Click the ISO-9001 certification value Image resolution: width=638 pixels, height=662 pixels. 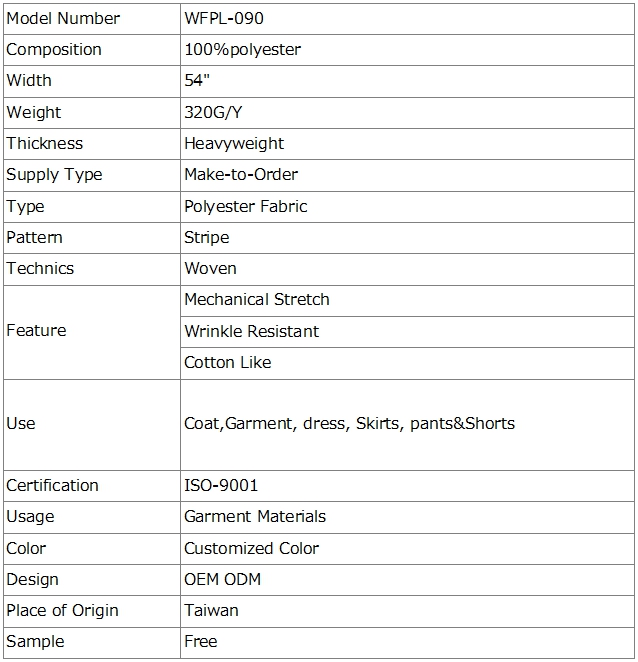pyautogui.click(x=221, y=485)
